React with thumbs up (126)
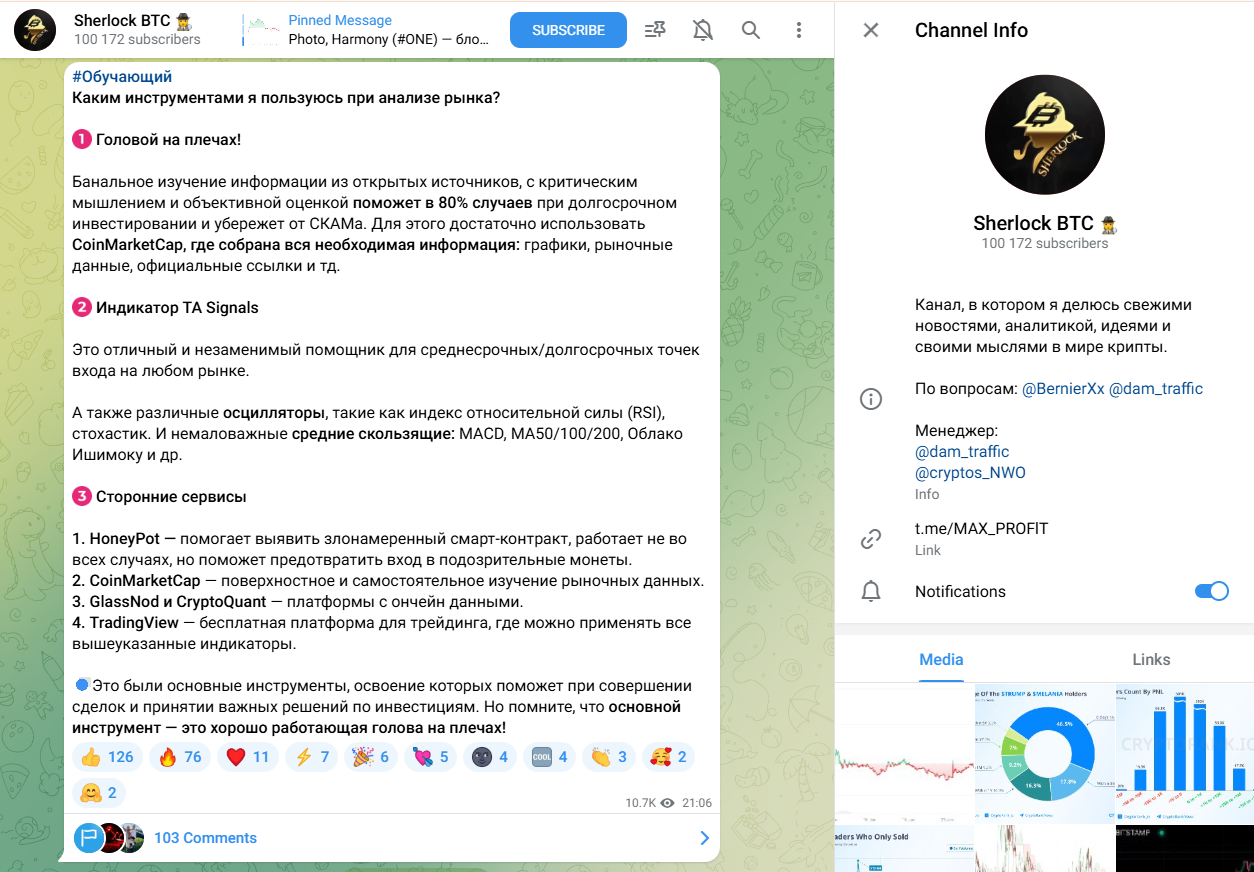 [107, 757]
